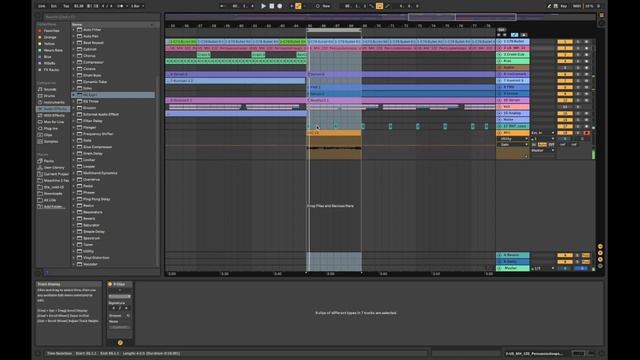This screenshot has width=640, height=360.
Task: Select the Ping Pong Delay entry
Action: tap(97, 199)
